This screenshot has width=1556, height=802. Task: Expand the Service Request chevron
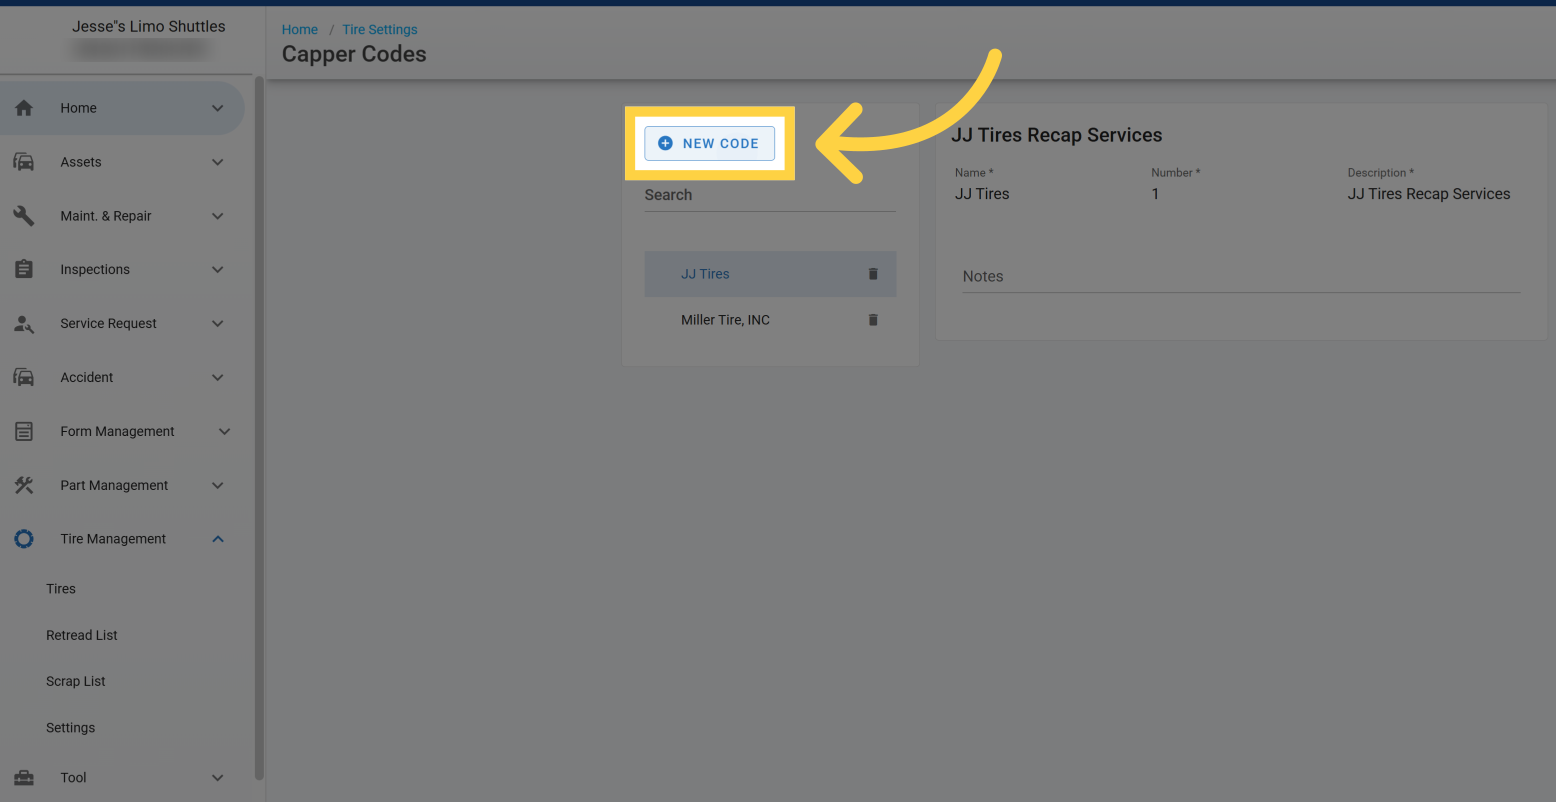click(x=218, y=324)
